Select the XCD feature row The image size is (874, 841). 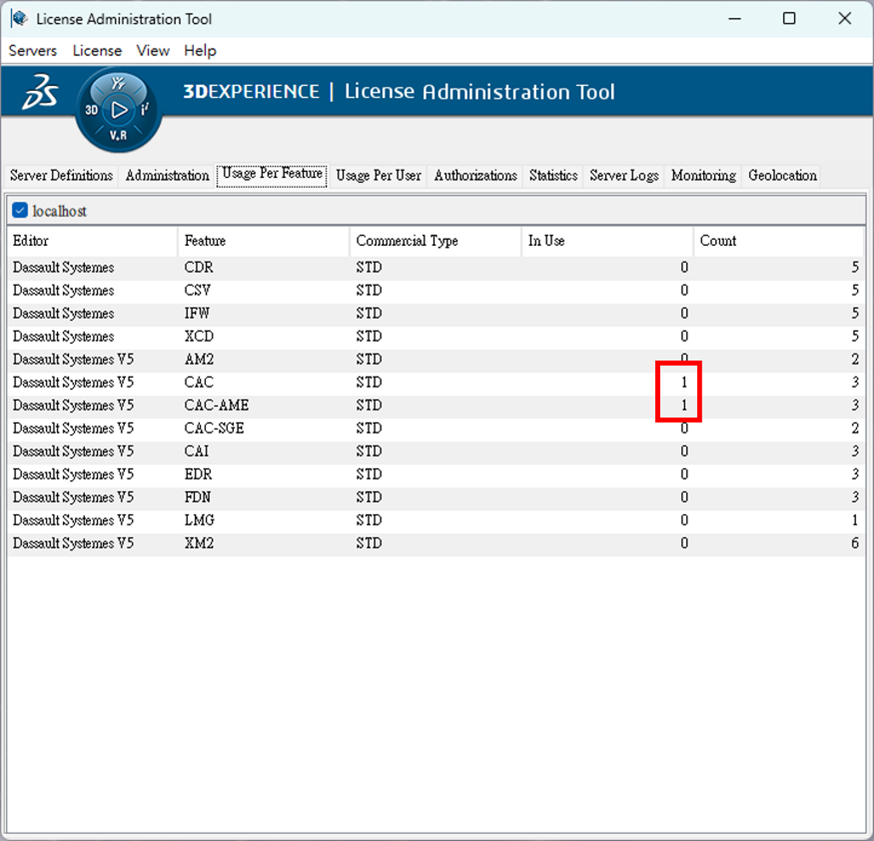(436, 336)
